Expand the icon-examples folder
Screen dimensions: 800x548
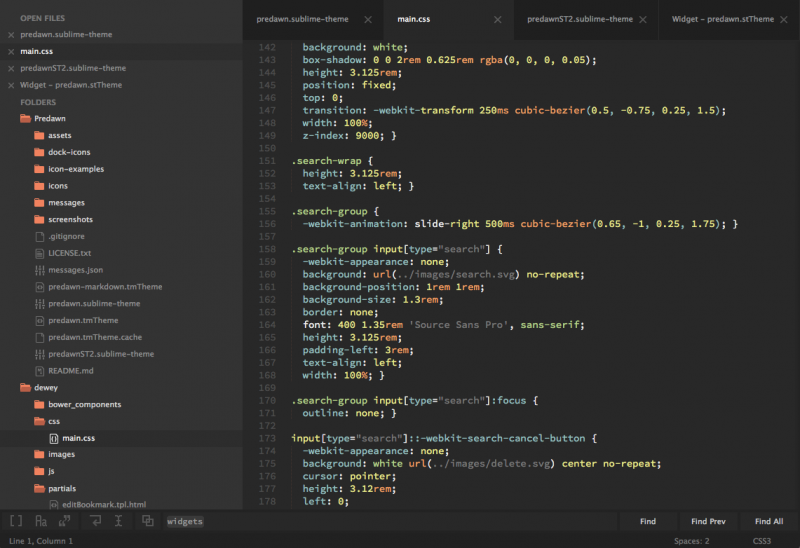[39, 169]
